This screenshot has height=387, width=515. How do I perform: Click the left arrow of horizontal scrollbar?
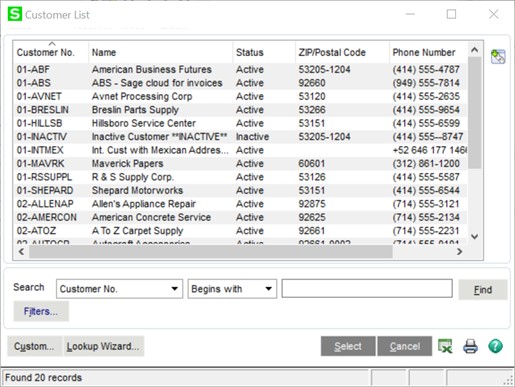(x=22, y=252)
